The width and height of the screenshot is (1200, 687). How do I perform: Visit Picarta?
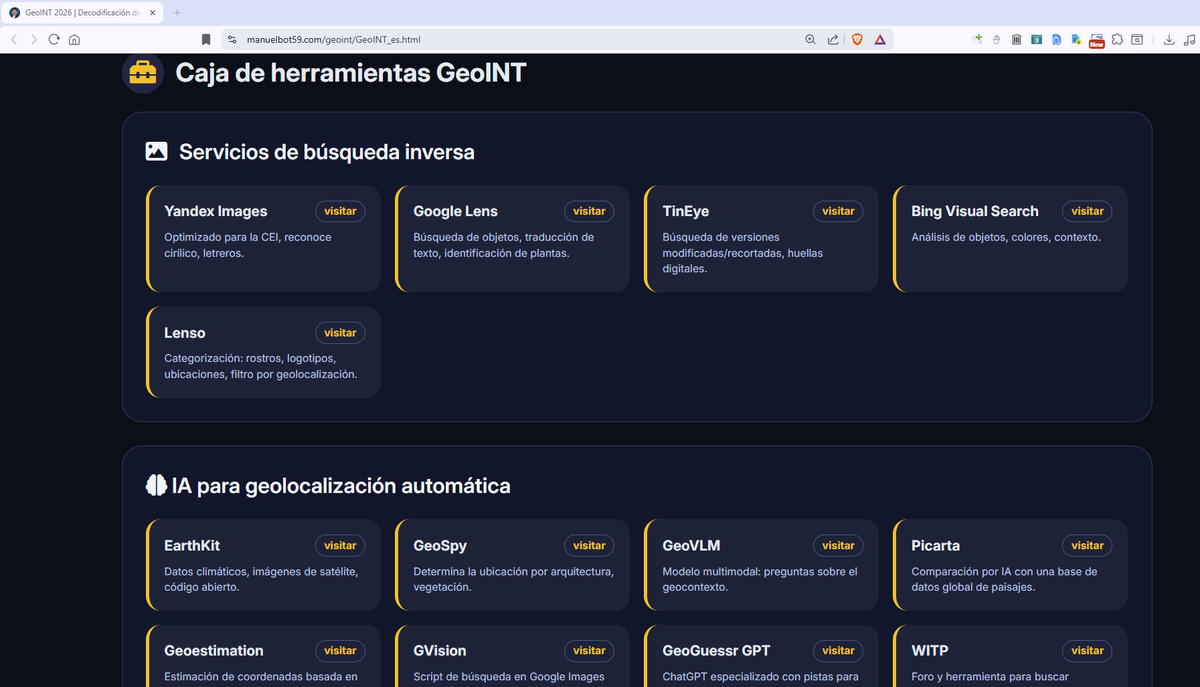[x=1087, y=546]
